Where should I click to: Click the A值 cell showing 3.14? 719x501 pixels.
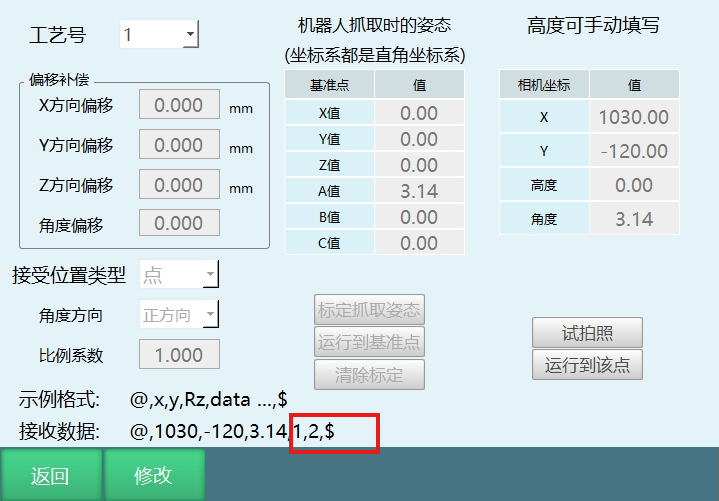coord(419,191)
